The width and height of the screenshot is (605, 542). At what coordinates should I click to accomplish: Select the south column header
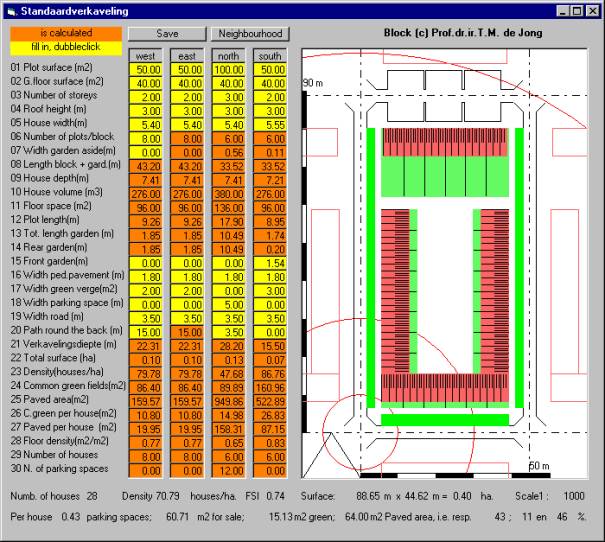click(x=270, y=56)
